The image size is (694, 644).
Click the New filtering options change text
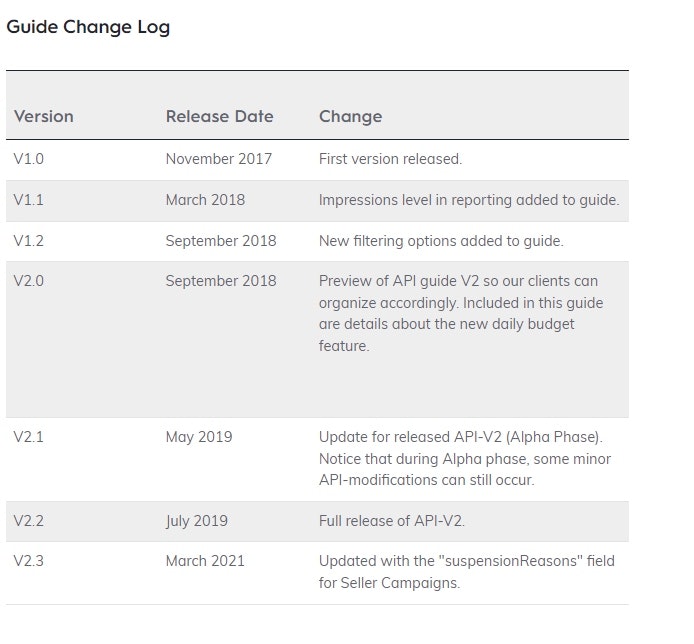click(x=441, y=241)
